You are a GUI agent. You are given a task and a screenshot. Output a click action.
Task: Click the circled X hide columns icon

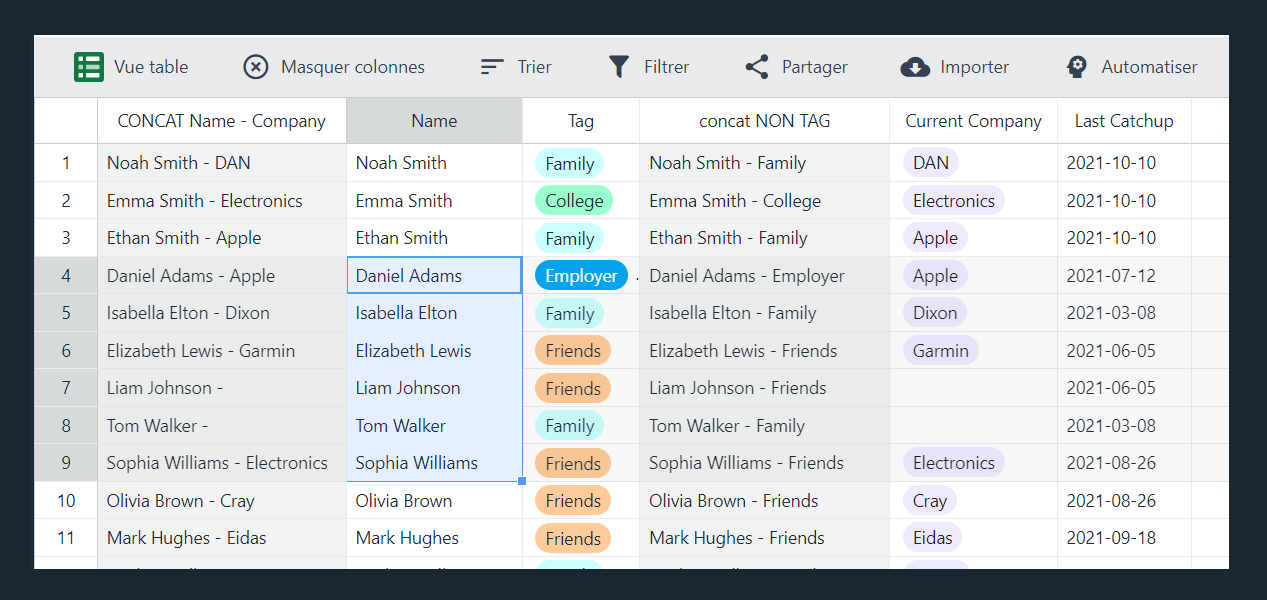[x=256, y=67]
